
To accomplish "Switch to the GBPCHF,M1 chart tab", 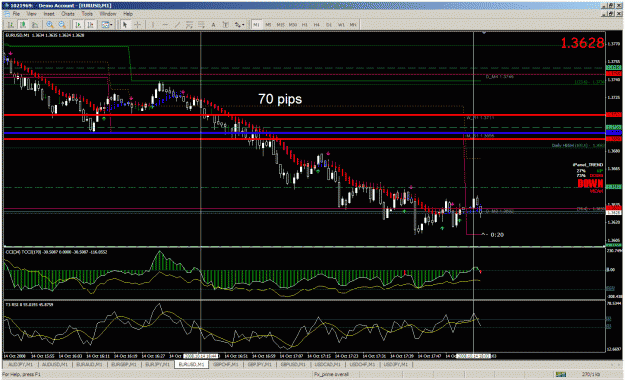I will pyautogui.click(x=226, y=364).
